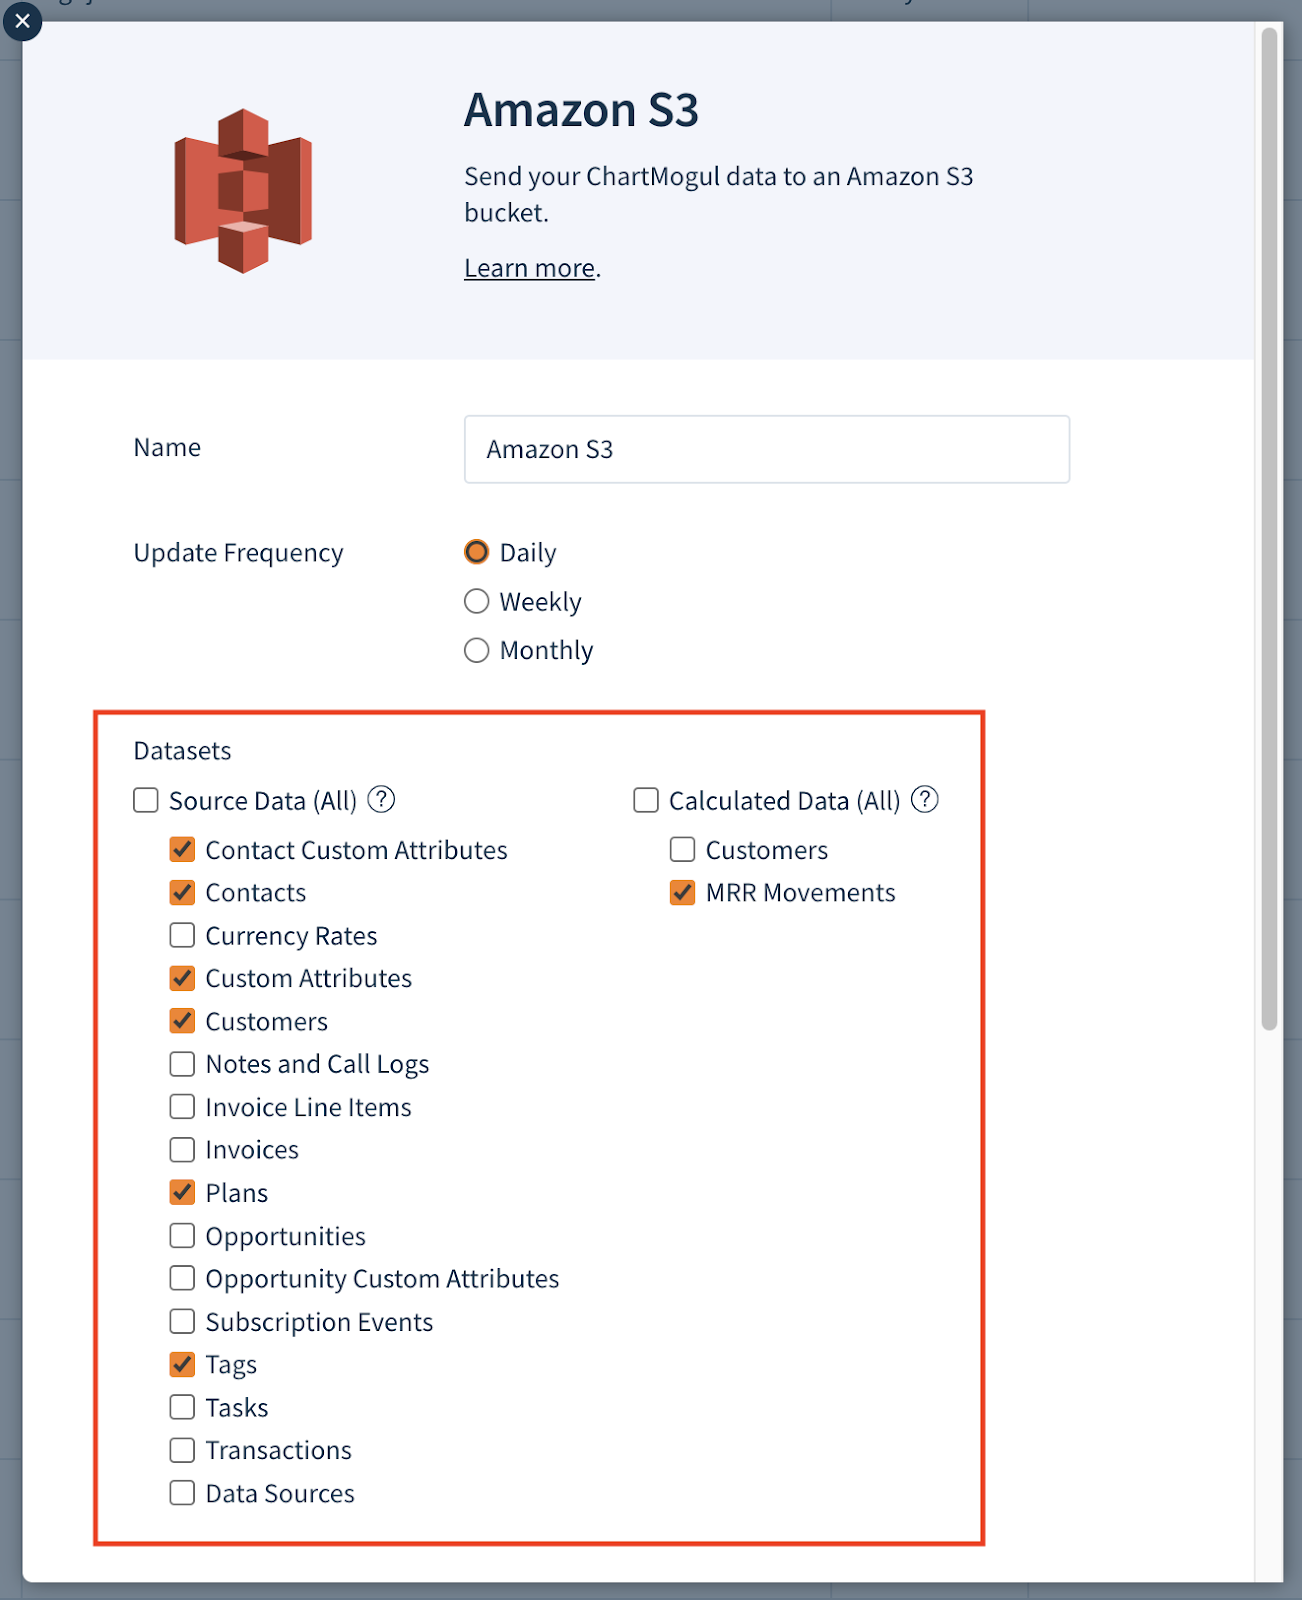Uncheck the Custom Attributes dataset
The image size is (1302, 1600).
click(x=182, y=978)
